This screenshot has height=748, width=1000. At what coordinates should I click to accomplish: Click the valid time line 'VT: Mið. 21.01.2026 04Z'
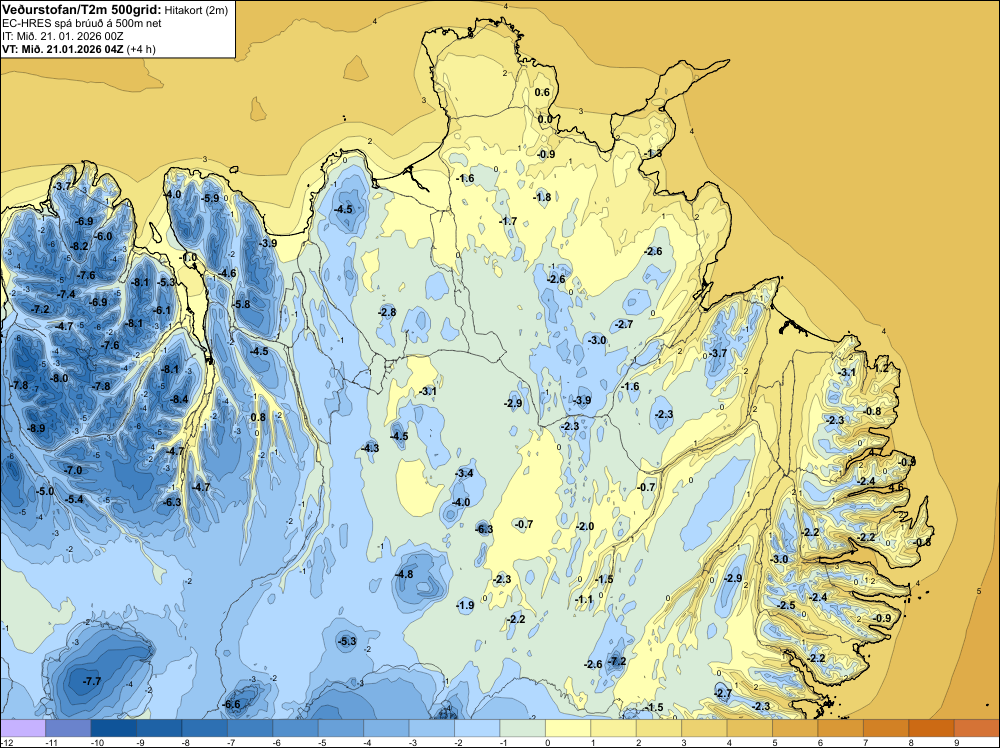point(63,49)
